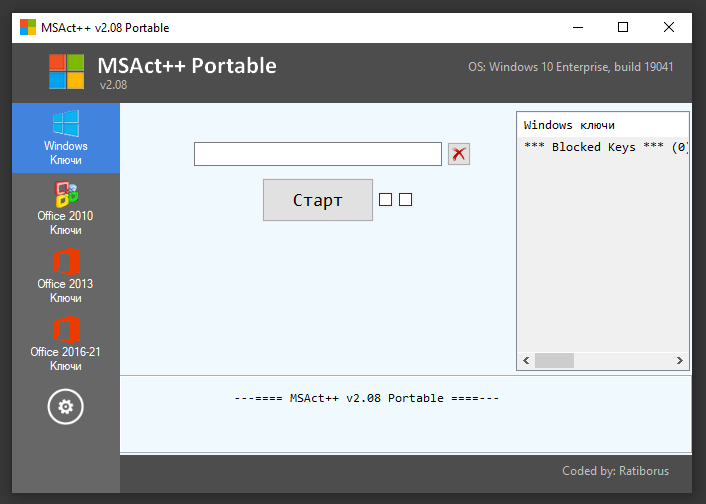Click the MSAct++ v2.08 Portable log line
Screen dimensions: 706x504
pyautogui.click(x=366, y=398)
